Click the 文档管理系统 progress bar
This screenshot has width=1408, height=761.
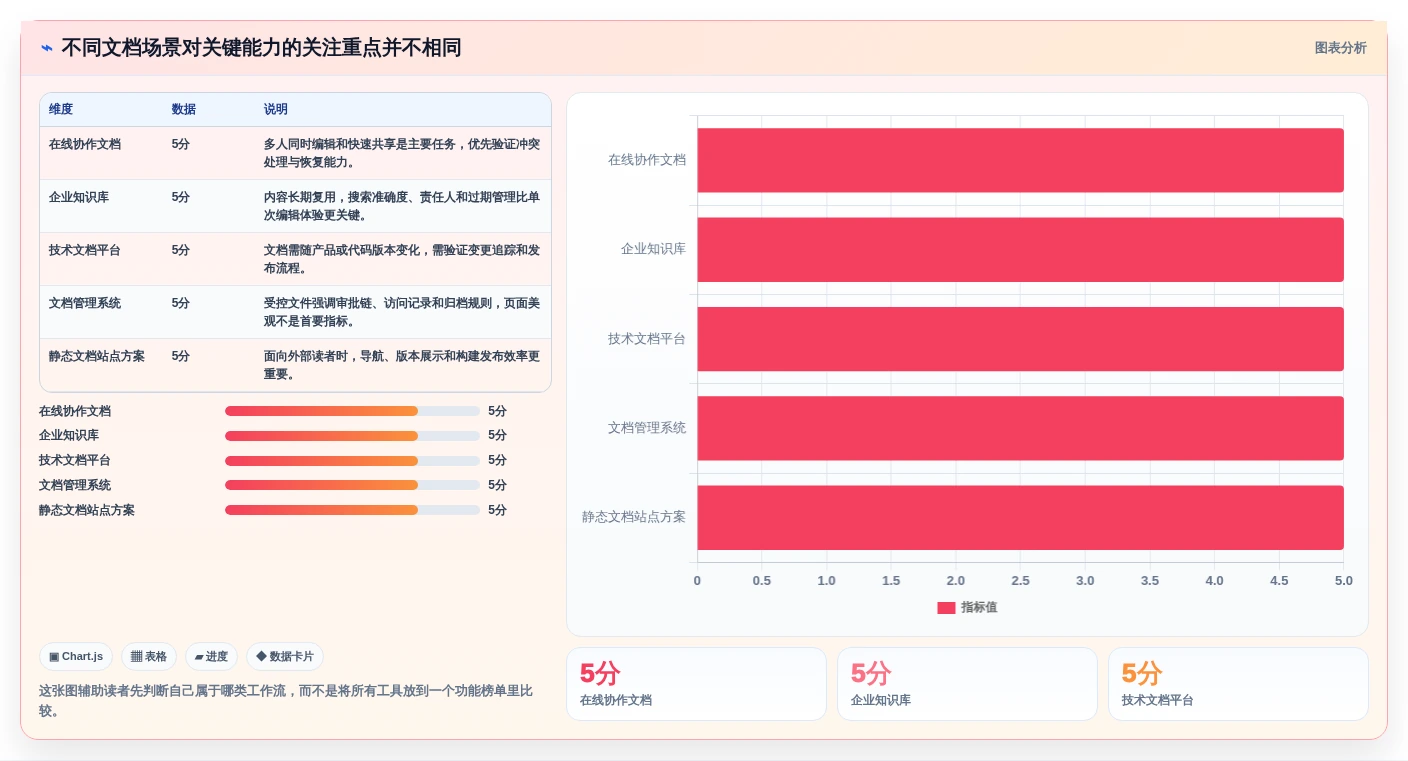[x=352, y=485]
